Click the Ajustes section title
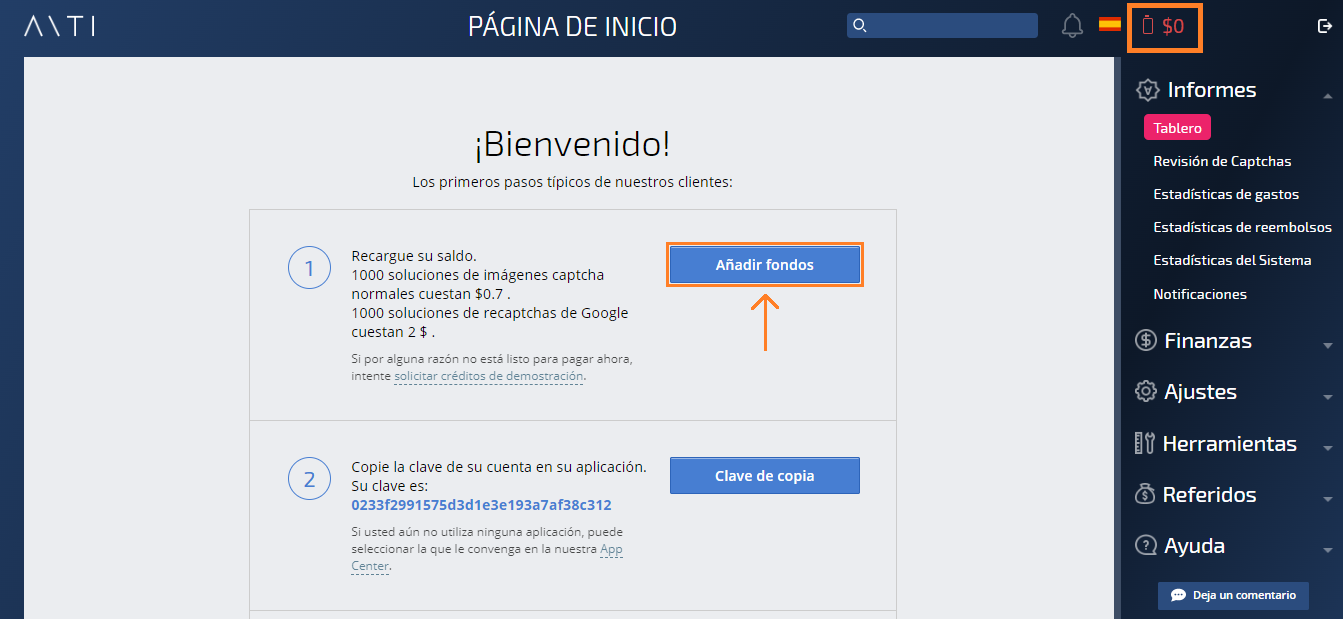The width and height of the screenshot is (1343, 619). [x=1200, y=392]
